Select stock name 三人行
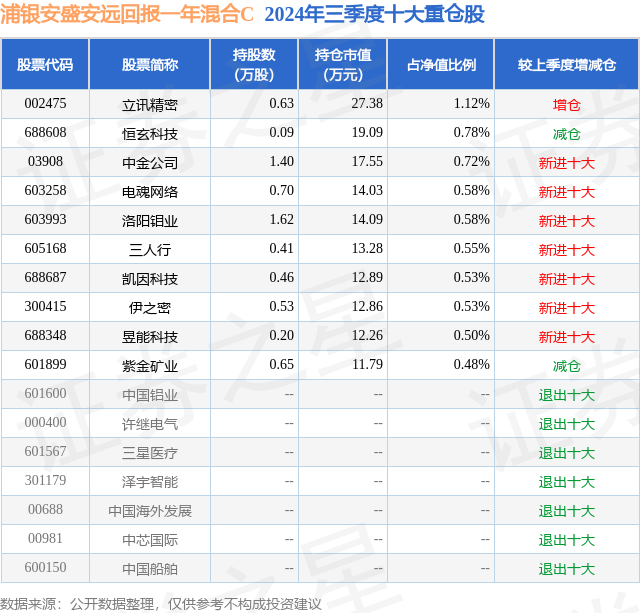Image resolution: width=640 pixels, height=613 pixels. pos(150,250)
